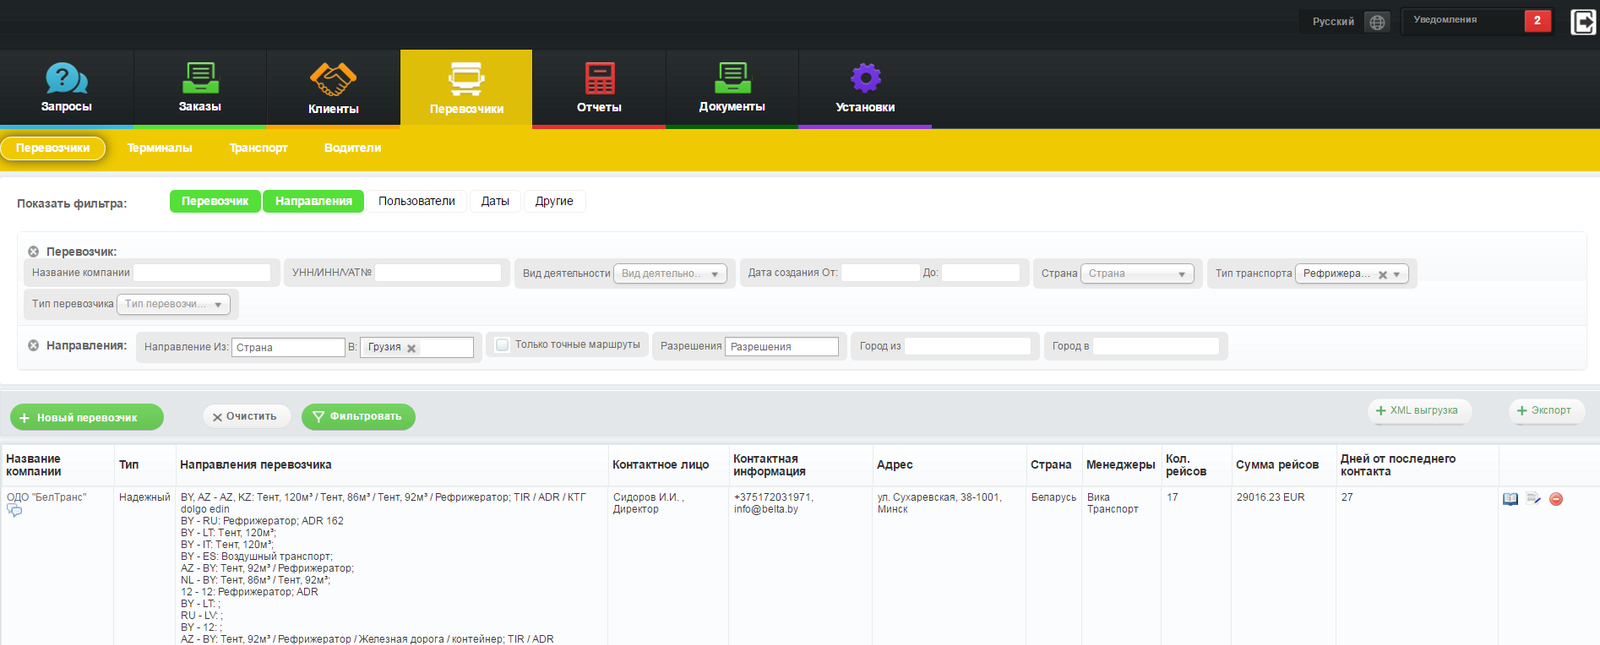Image resolution: width=1600 pixels, height=645 pixels.
Task: Clear Рефрижератор transport type selection
Action: pos(1382,275)
